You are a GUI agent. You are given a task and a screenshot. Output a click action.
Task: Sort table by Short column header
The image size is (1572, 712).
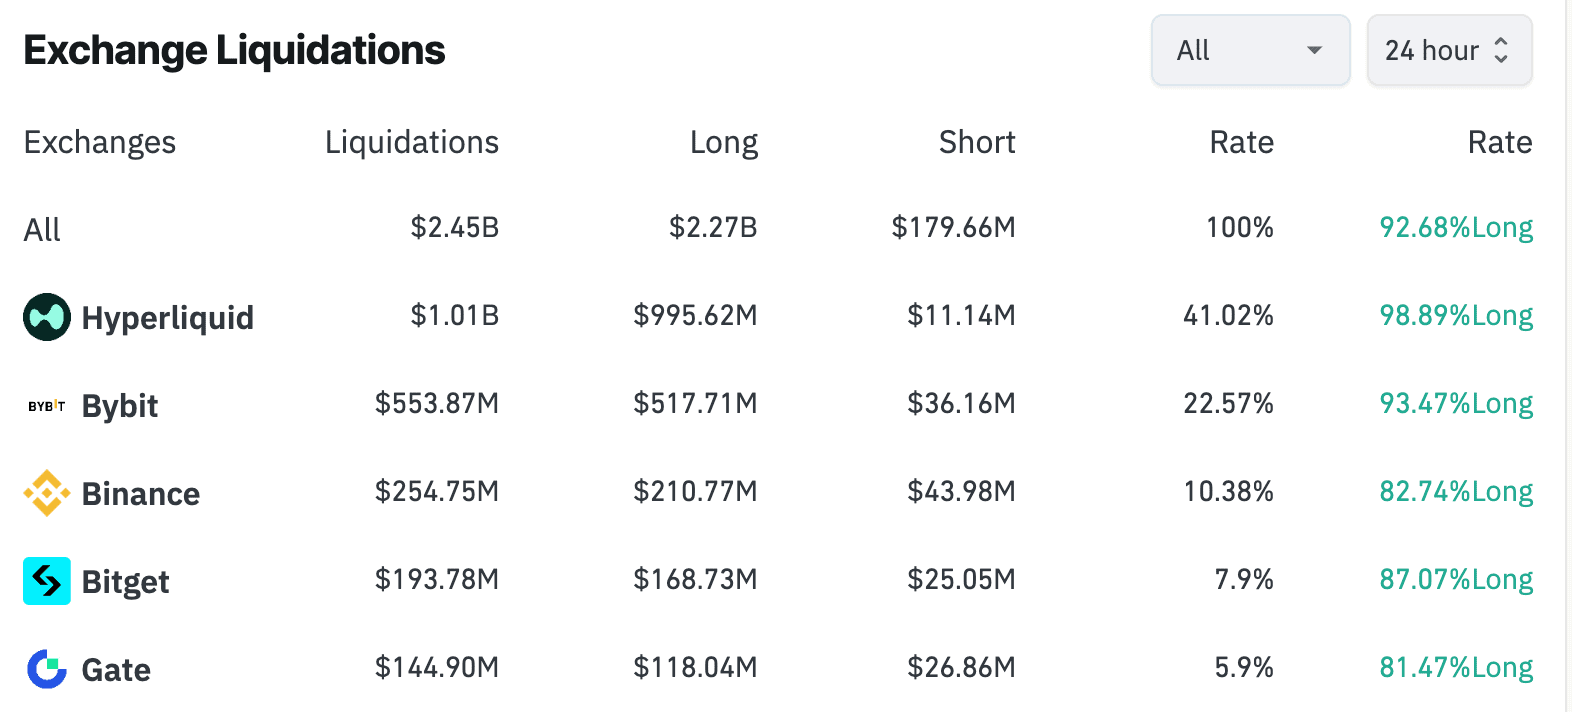(976, 142)
